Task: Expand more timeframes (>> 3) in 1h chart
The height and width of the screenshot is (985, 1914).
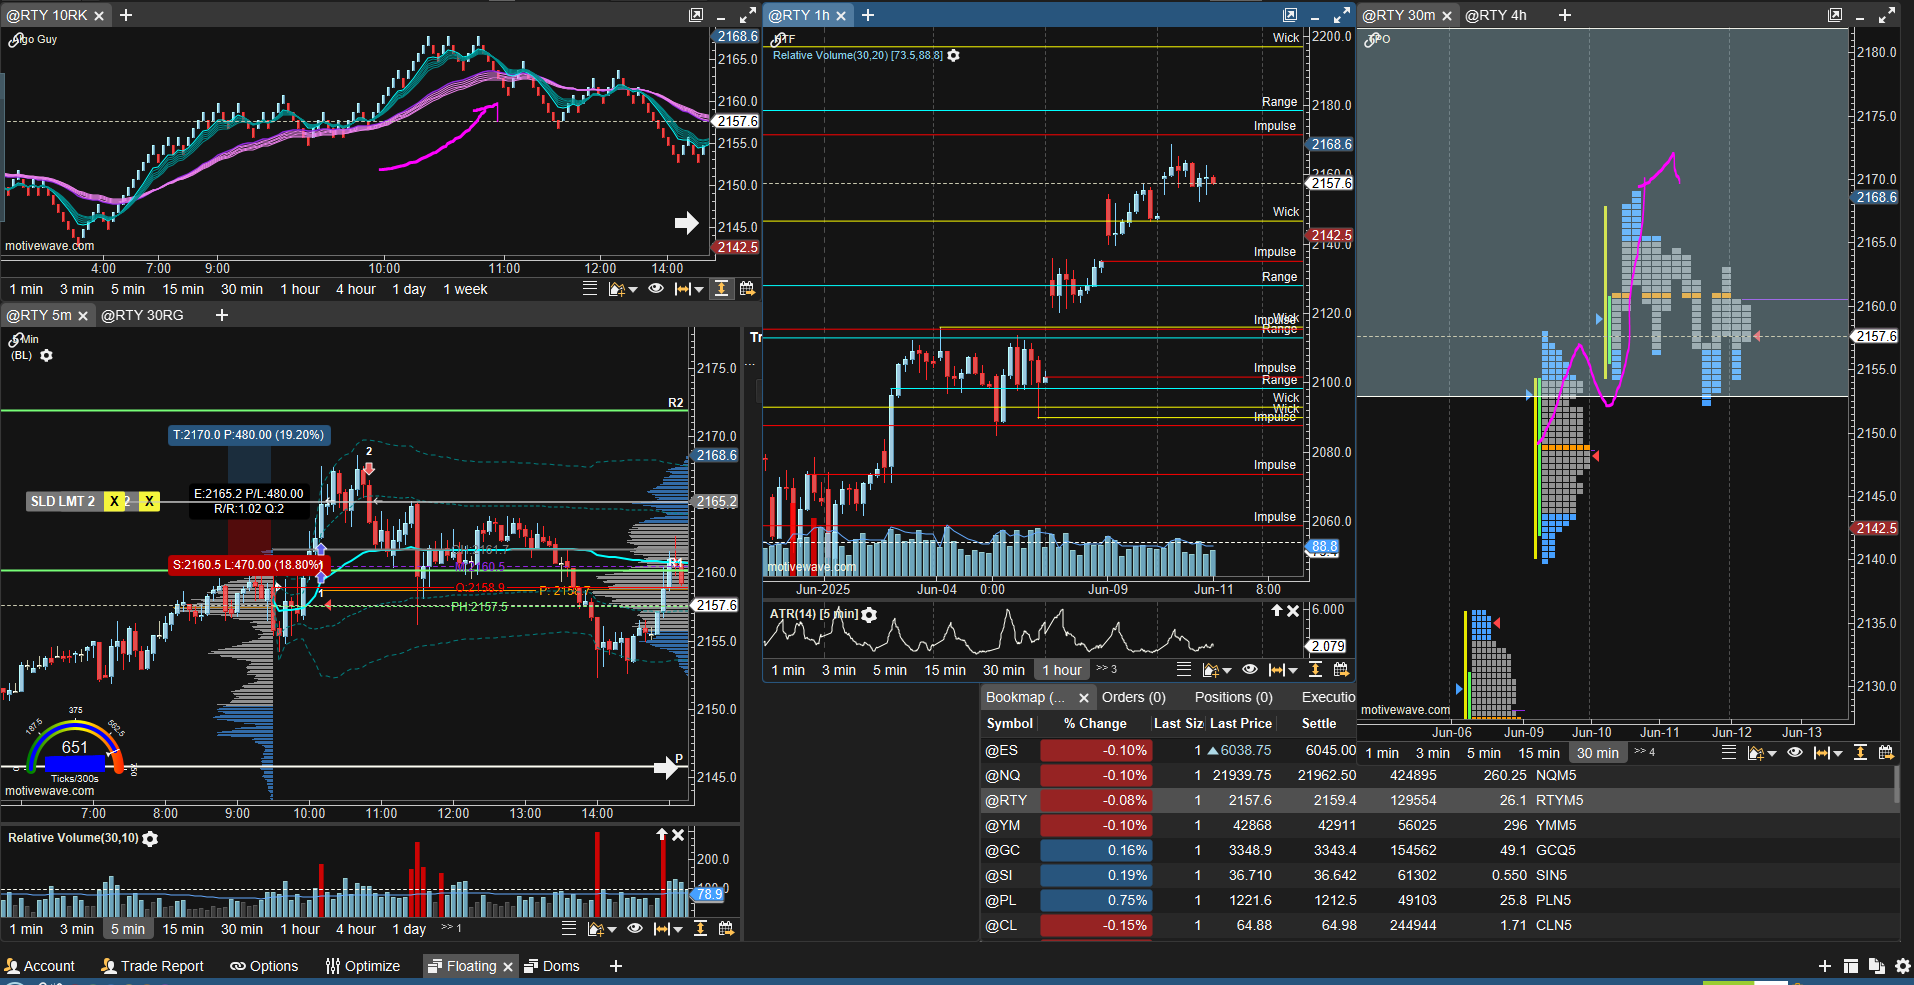Action: [x=1106, y=669]
